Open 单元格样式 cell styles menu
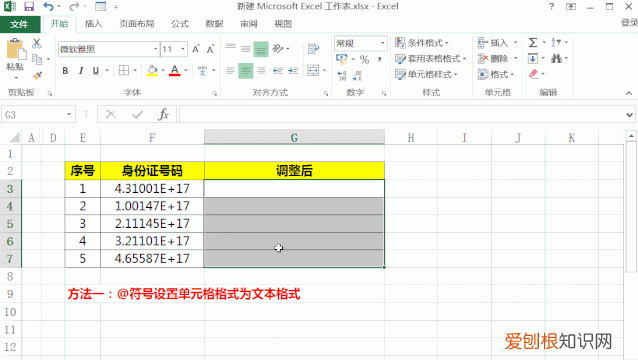638x360 pixels. pos(426,74)
